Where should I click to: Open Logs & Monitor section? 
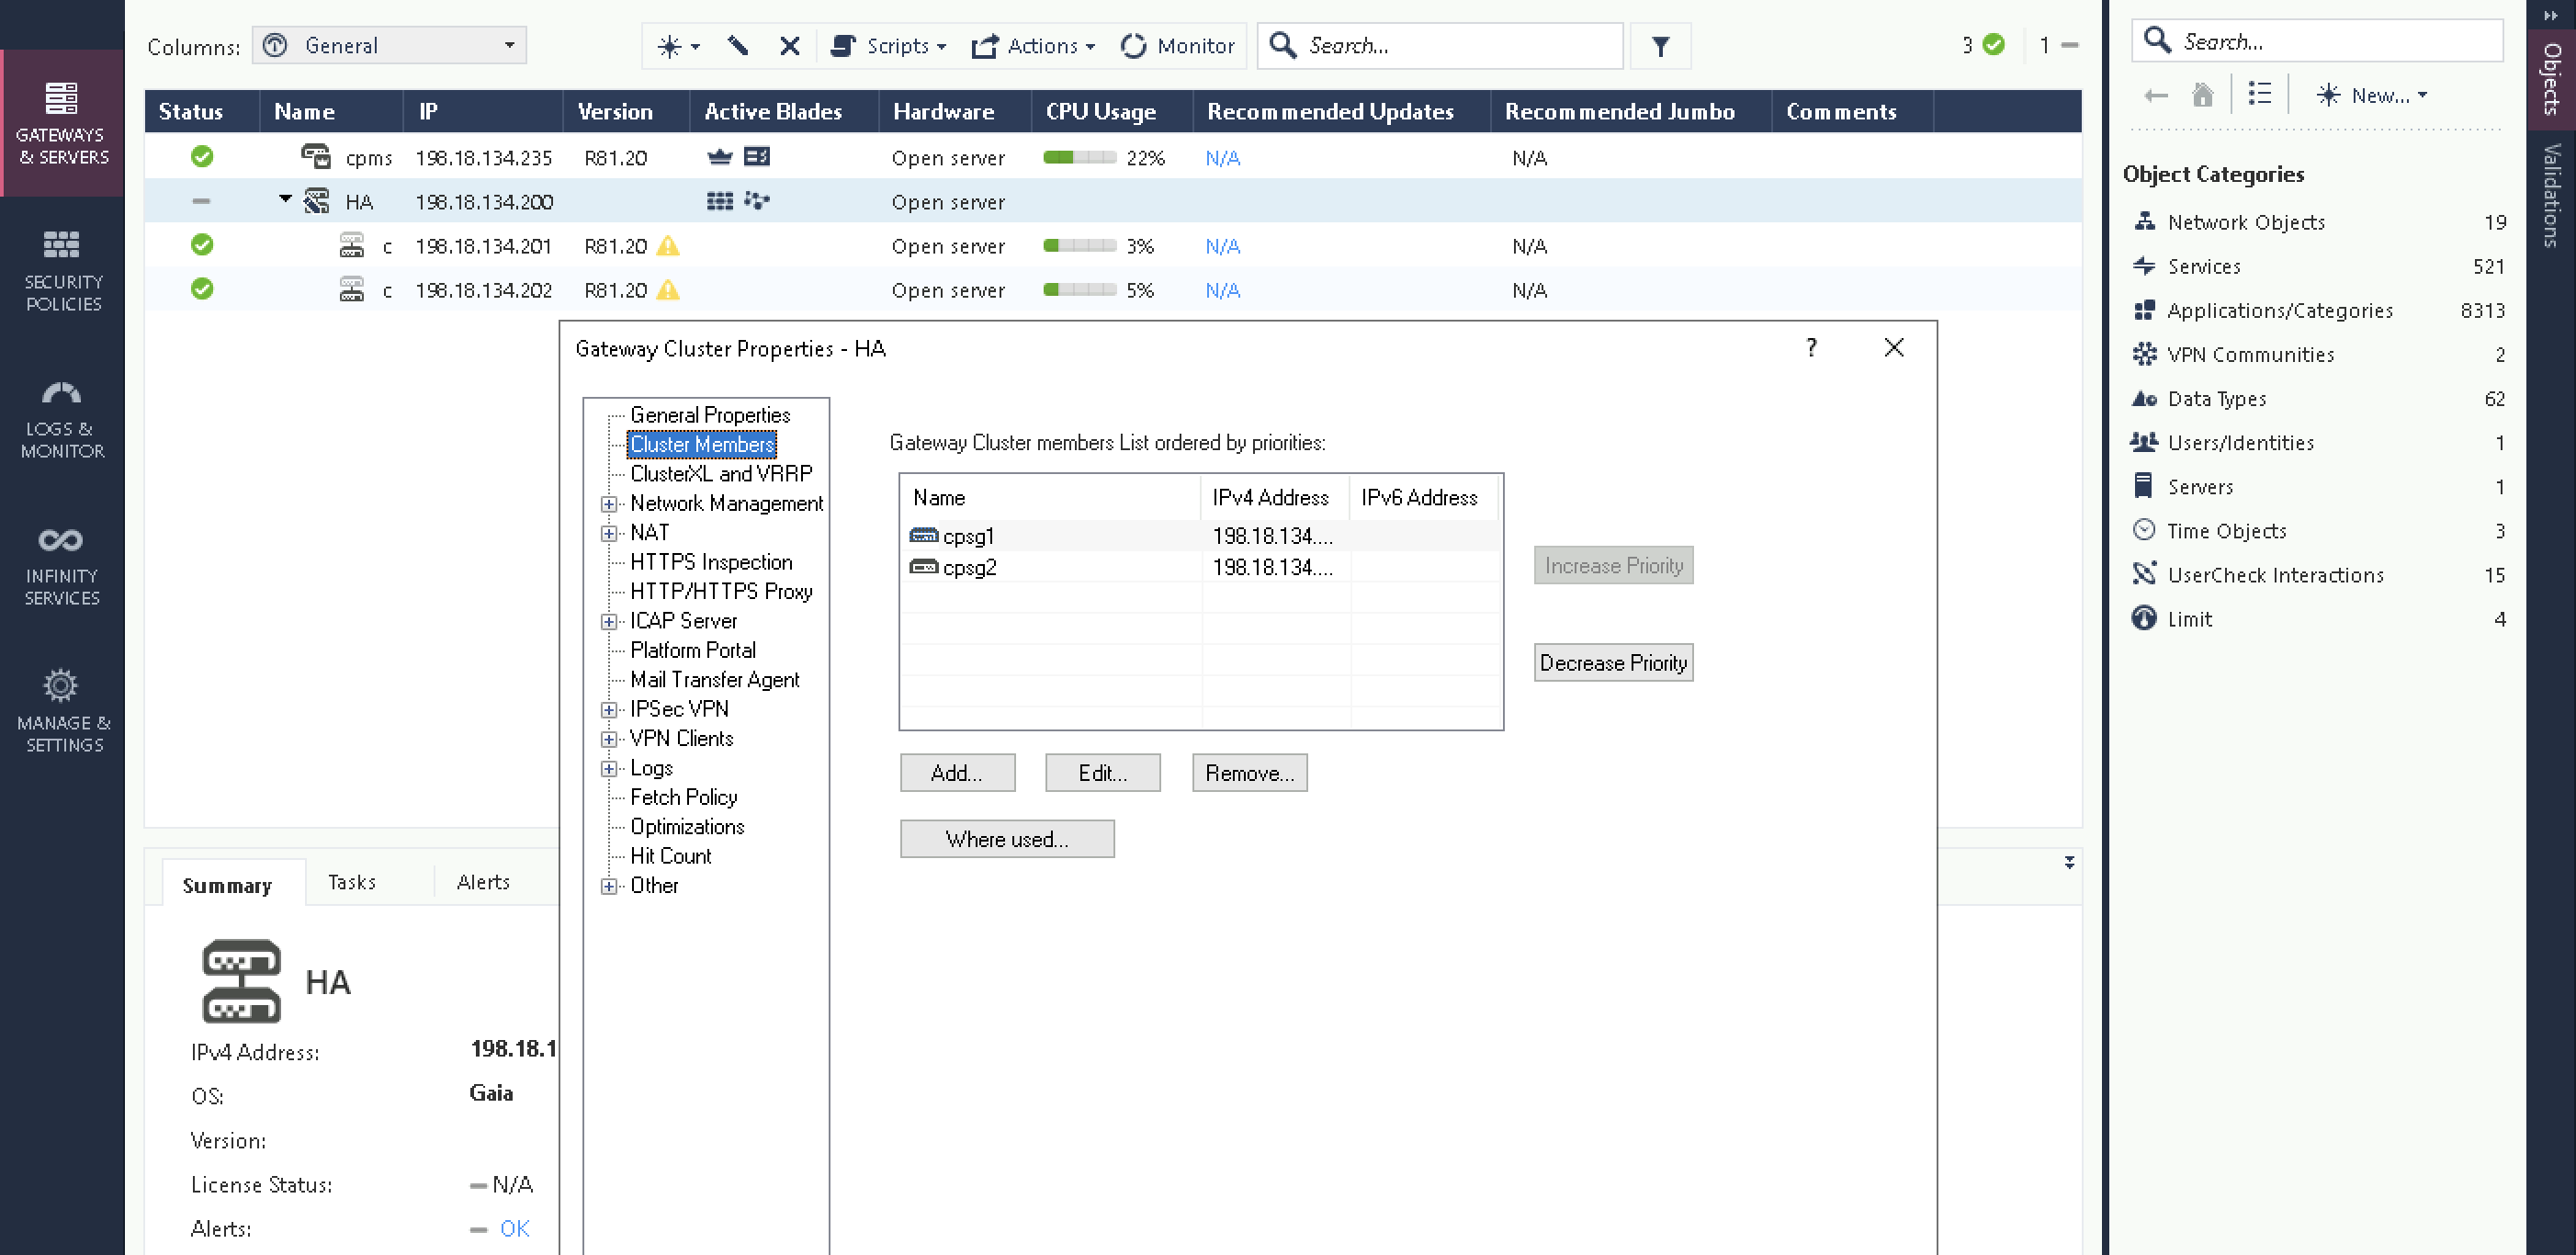click(62, 419)
